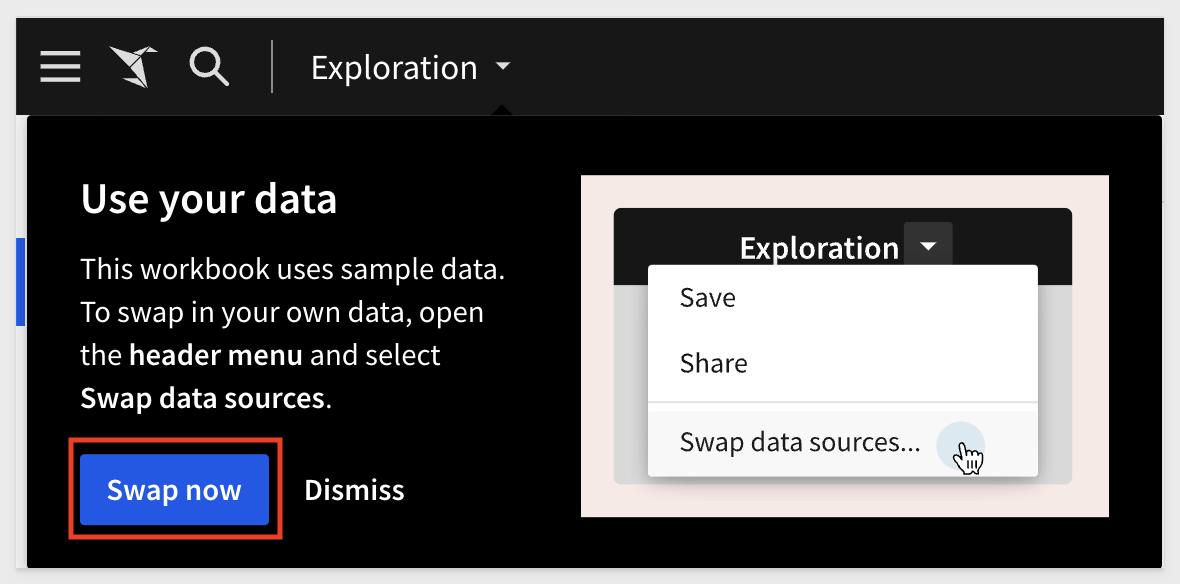The width and height of the screenshot is (1180, 584).
Task: Click the blue highlight circle near Swap data sources
Action: point(962,445)
